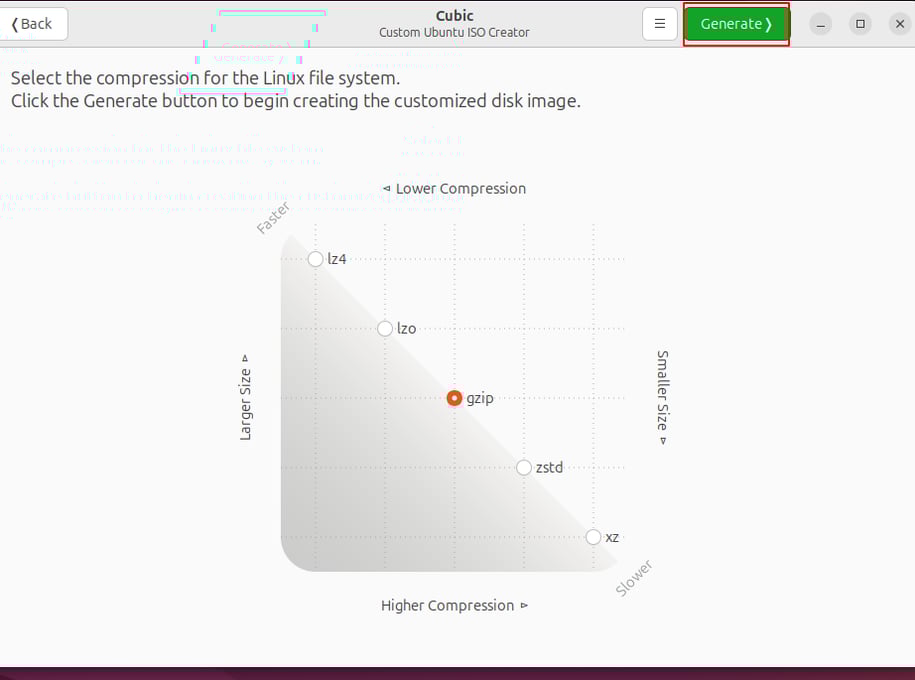Click the Lower Compression axis label

pos(460,189)
